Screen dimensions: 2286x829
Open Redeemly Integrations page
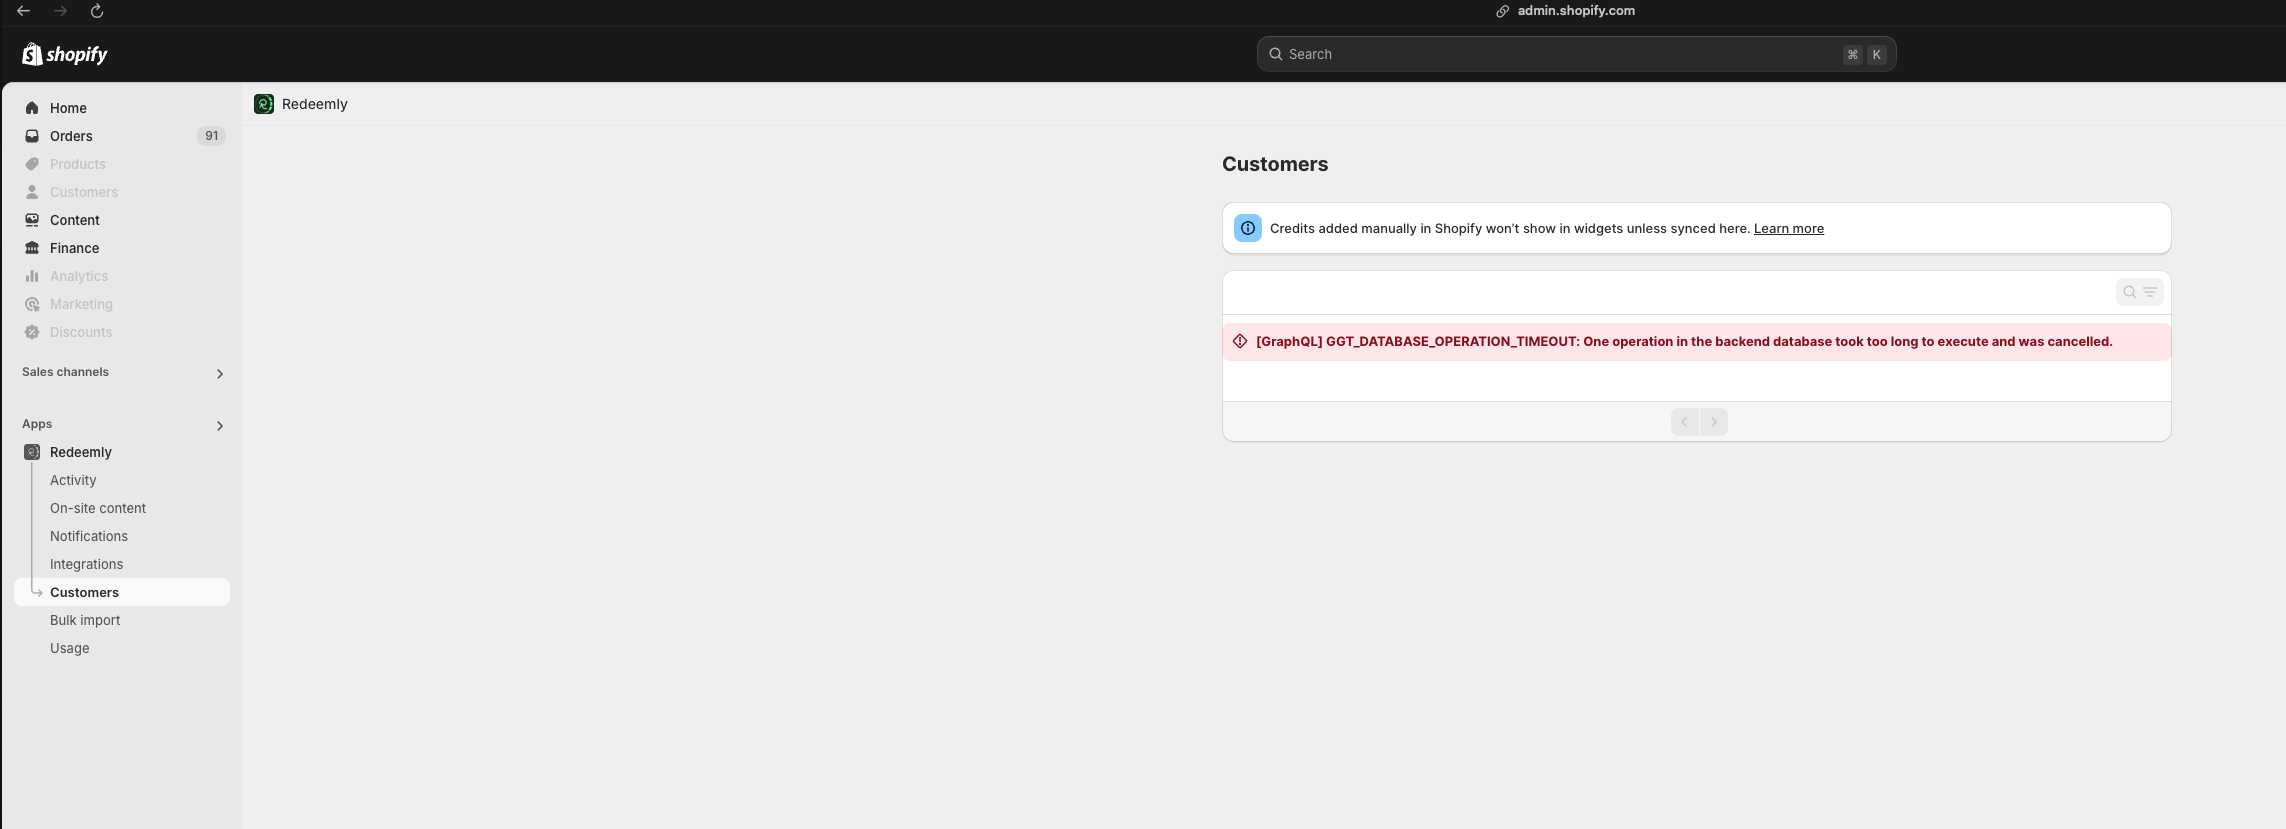pos(86,564)
